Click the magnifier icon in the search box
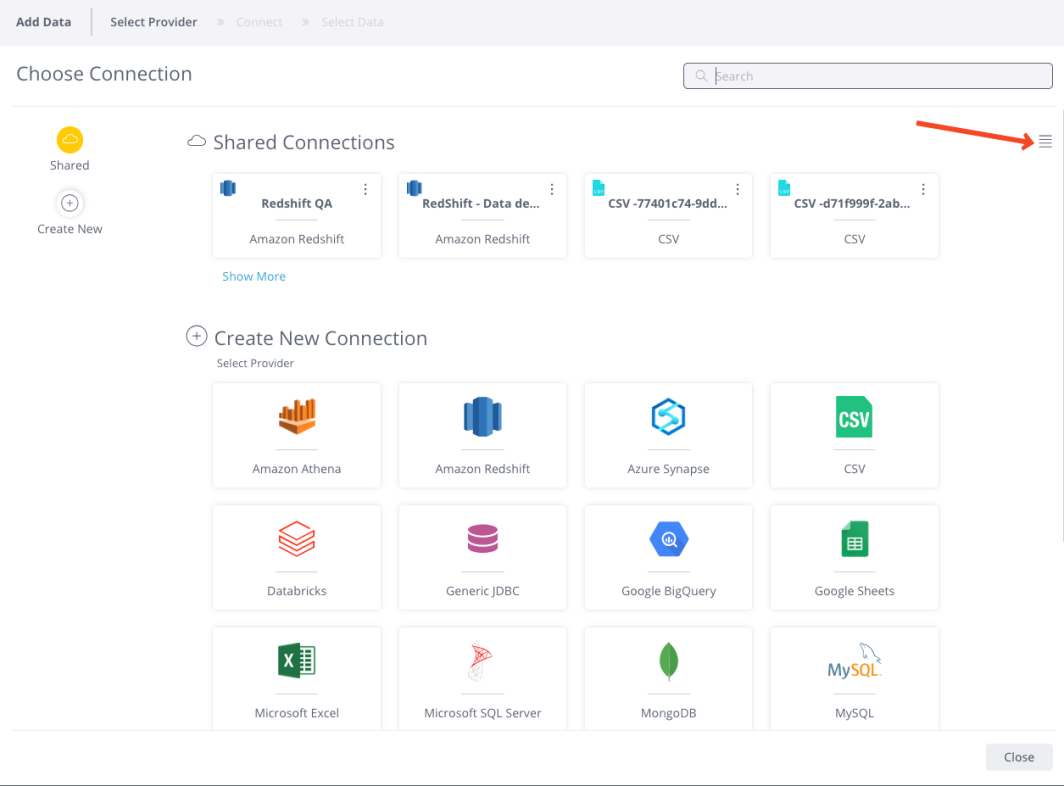The height and width of the screenshot is (786, 1064). pos(701,76)
